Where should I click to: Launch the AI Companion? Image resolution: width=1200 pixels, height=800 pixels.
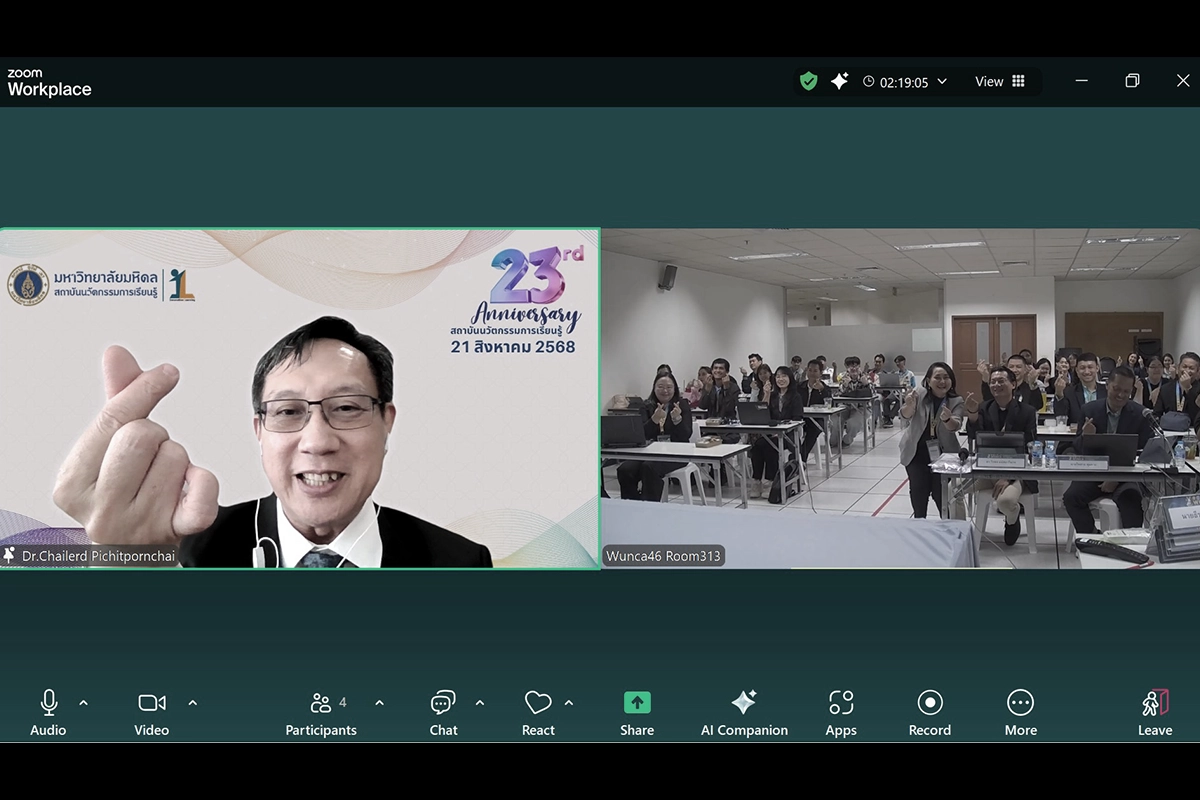pyautogui.click(x=744, y=713)
